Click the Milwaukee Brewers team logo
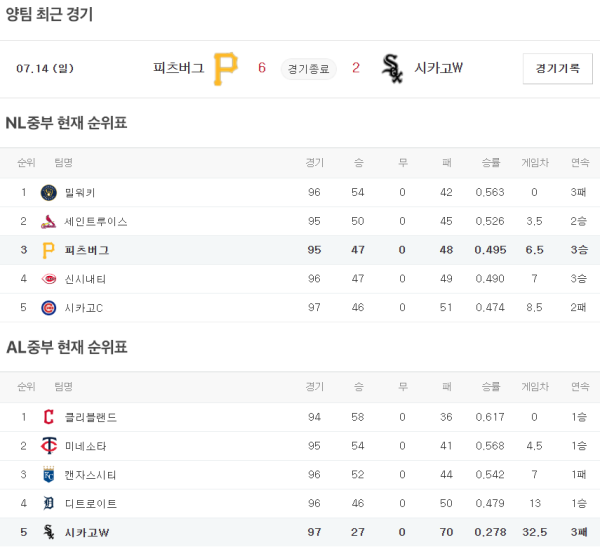The width and height of the screenshot is (600, 552). pyautogui.click(x=49, y=192)
